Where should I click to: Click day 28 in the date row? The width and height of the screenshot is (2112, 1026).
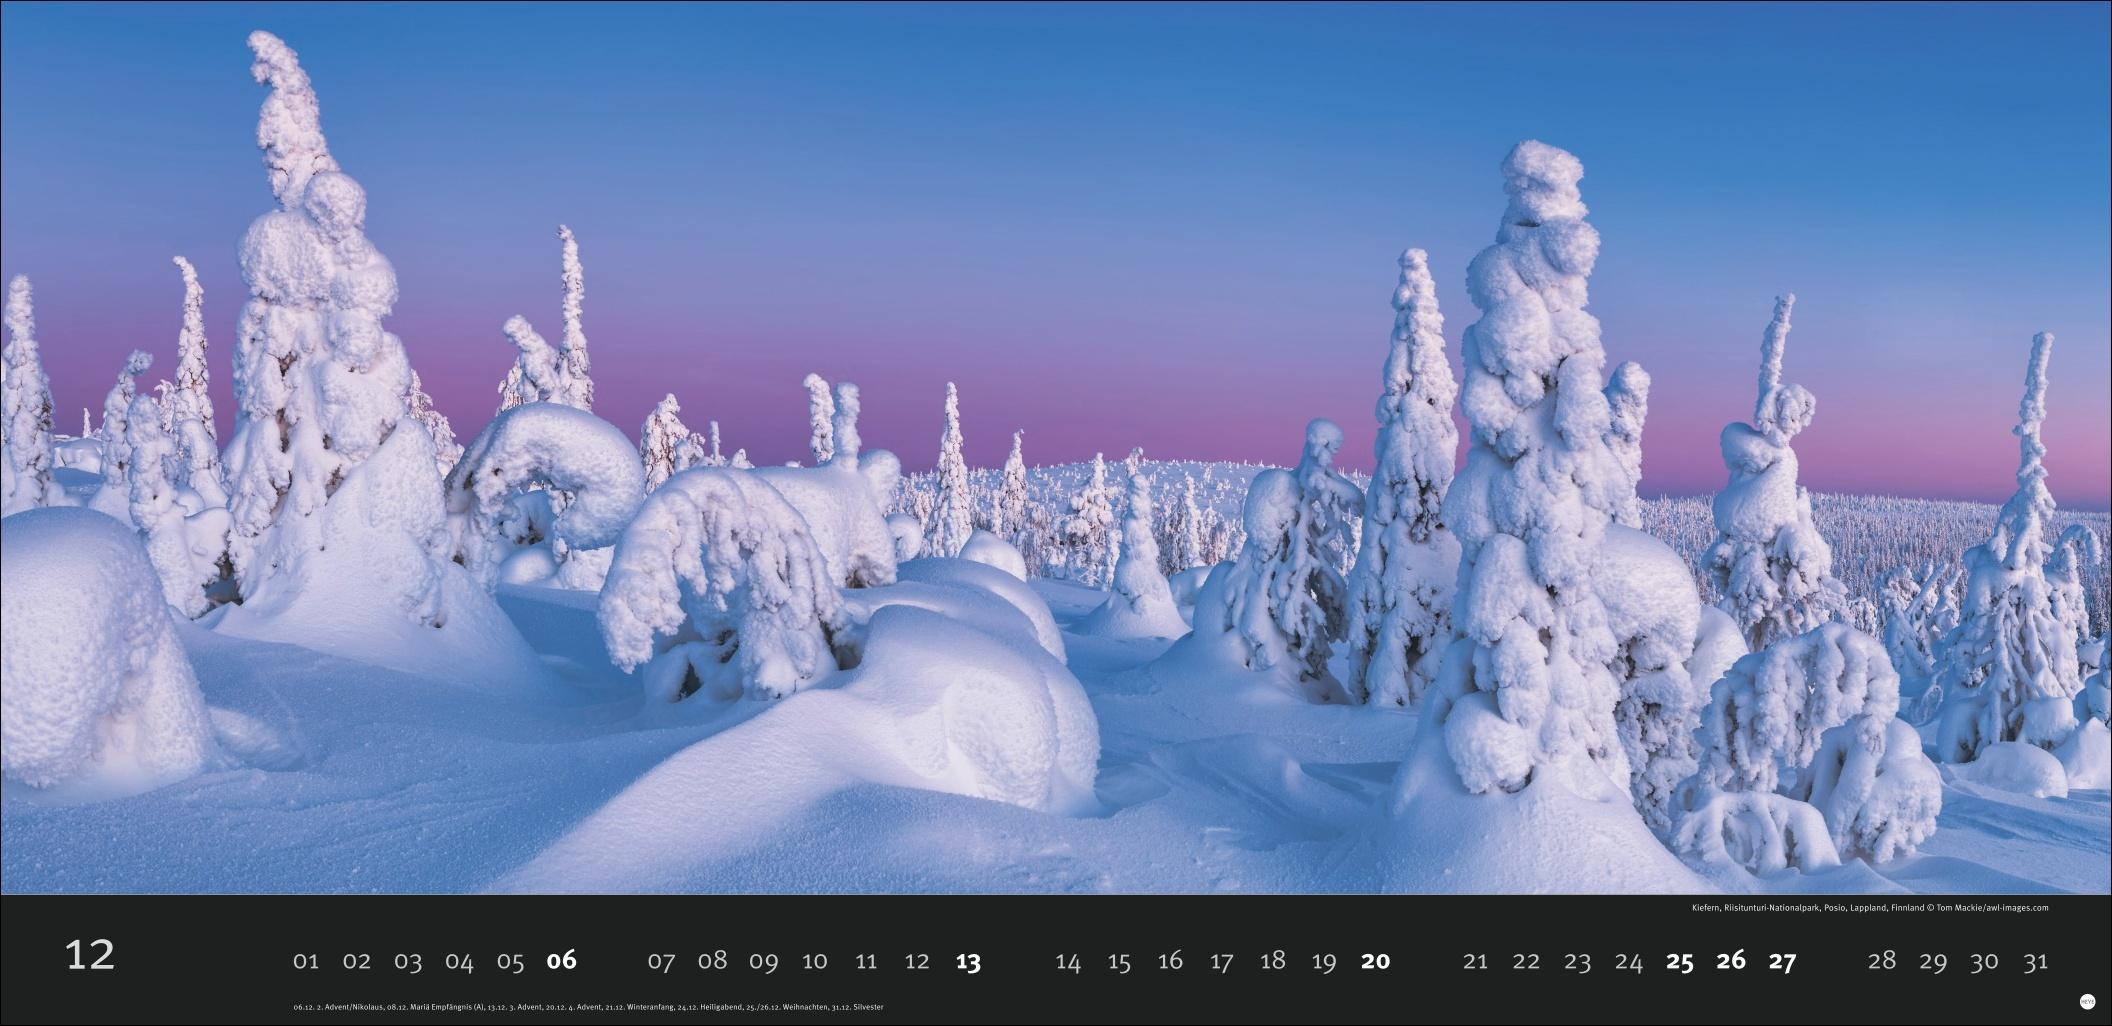pyautogui.click(x=1882, y=961)
